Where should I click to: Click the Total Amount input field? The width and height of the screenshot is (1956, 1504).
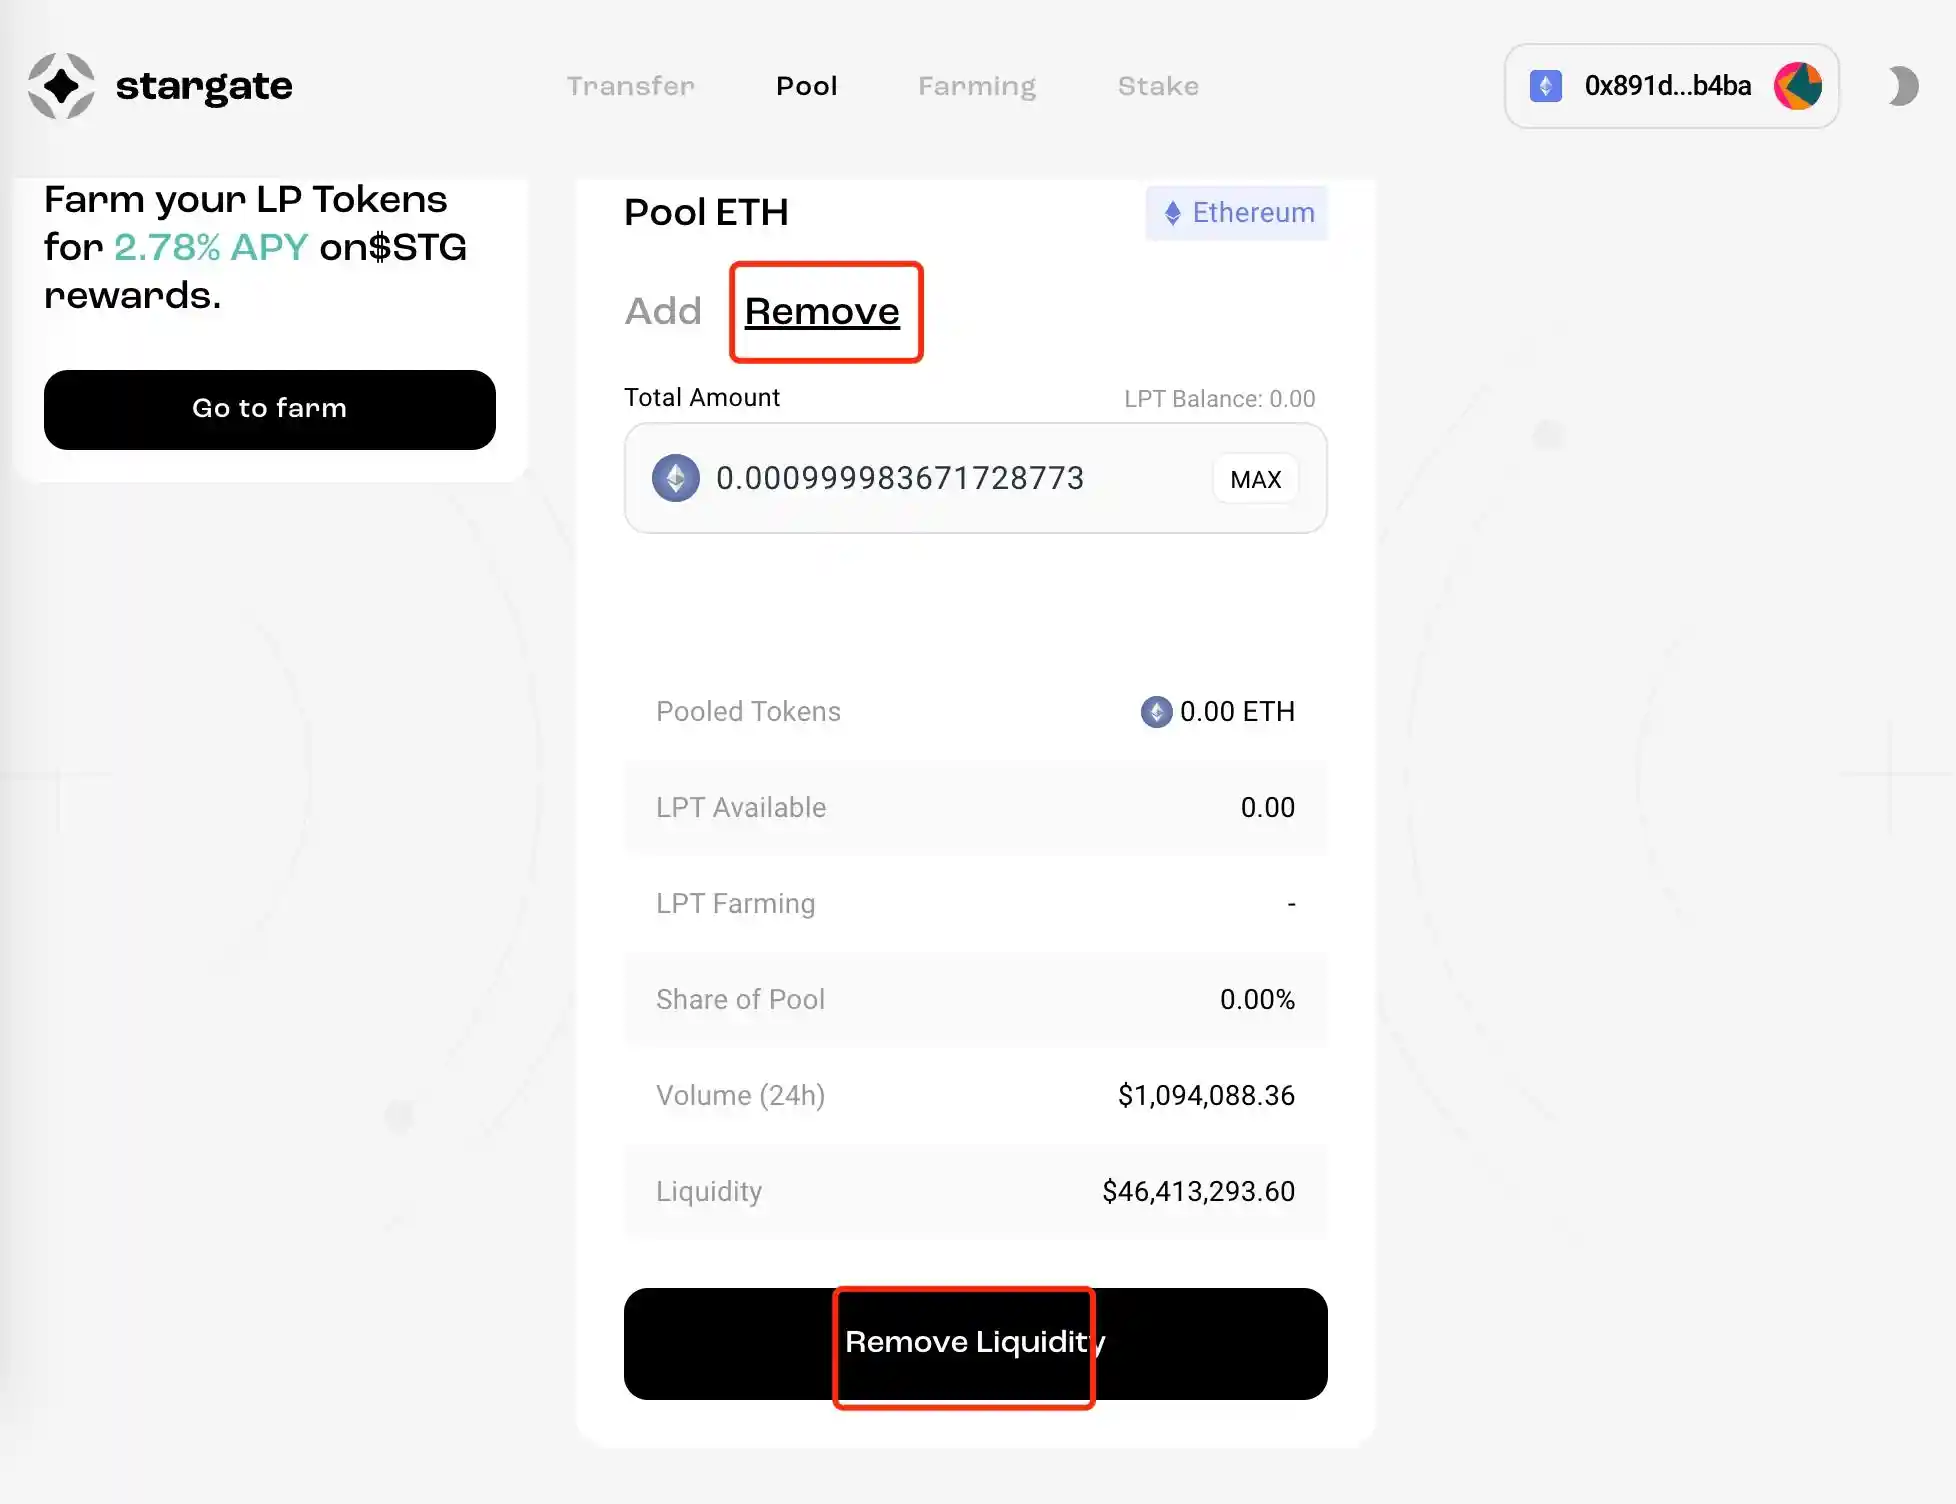[x=940, y=478]
